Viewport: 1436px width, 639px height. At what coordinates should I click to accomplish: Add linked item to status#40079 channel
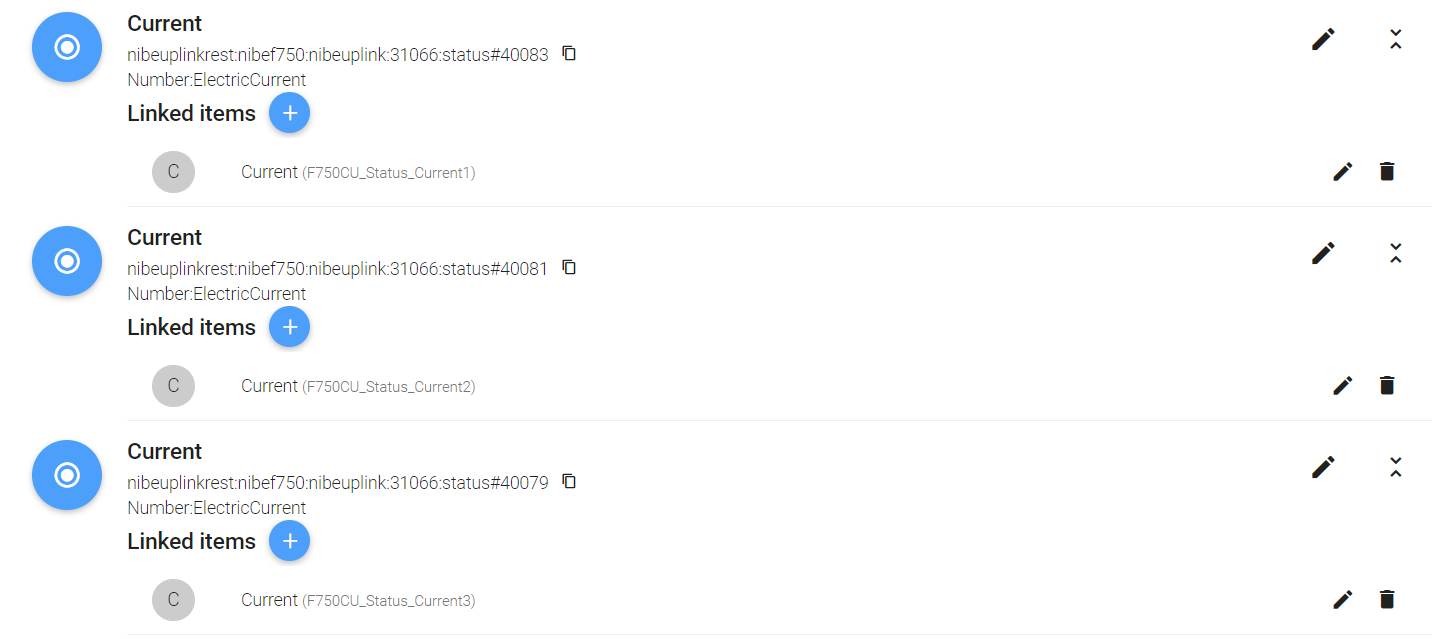tap(289, 541)
